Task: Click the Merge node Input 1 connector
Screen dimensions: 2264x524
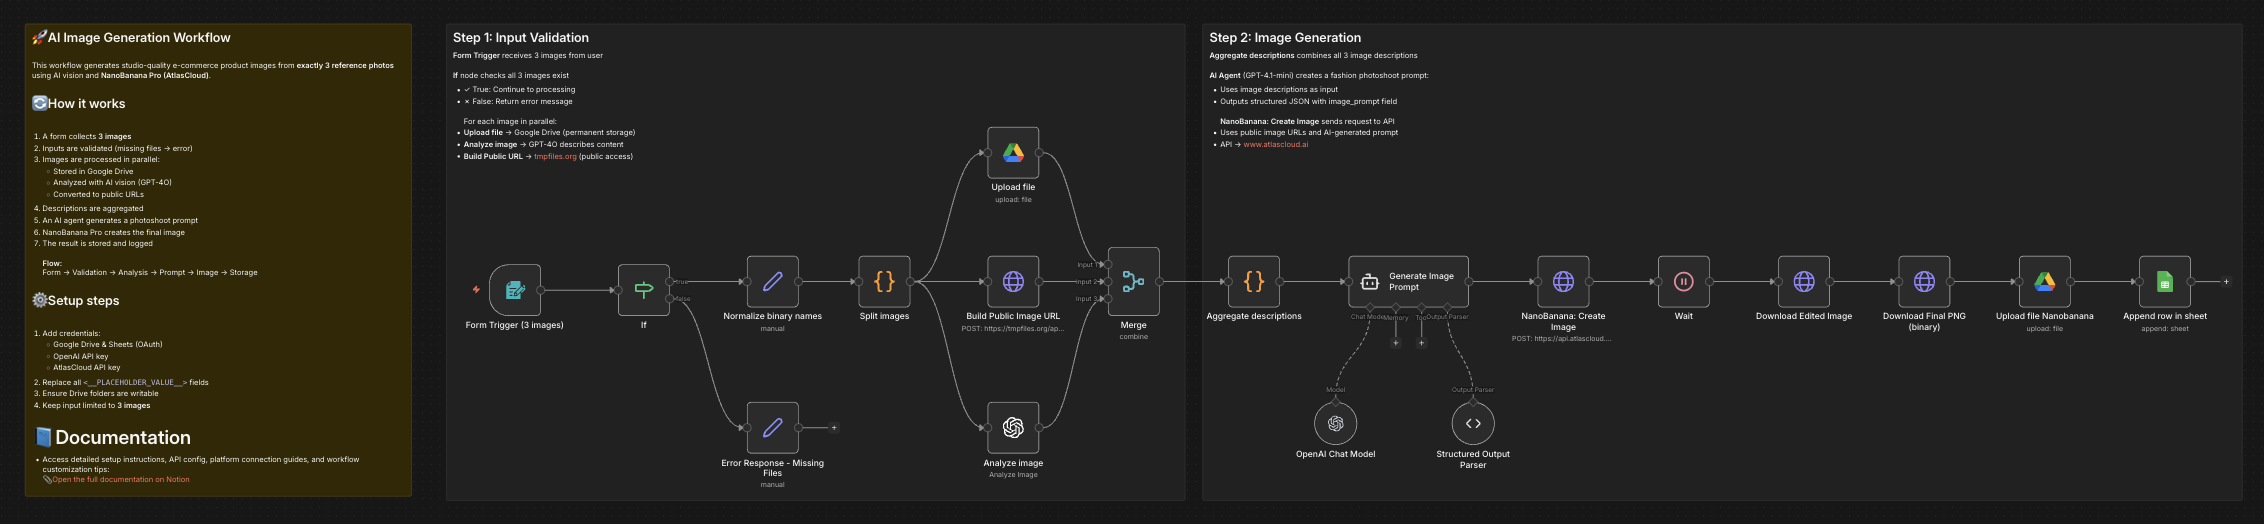Action: pos(1108,265)
